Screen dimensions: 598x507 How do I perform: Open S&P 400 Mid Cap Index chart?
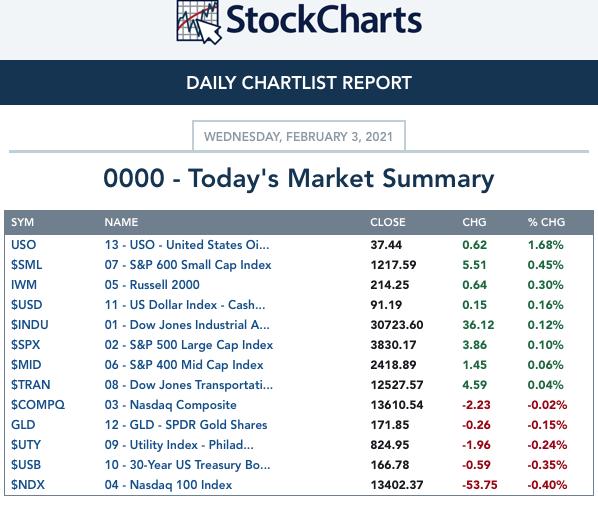coord(184,365)
